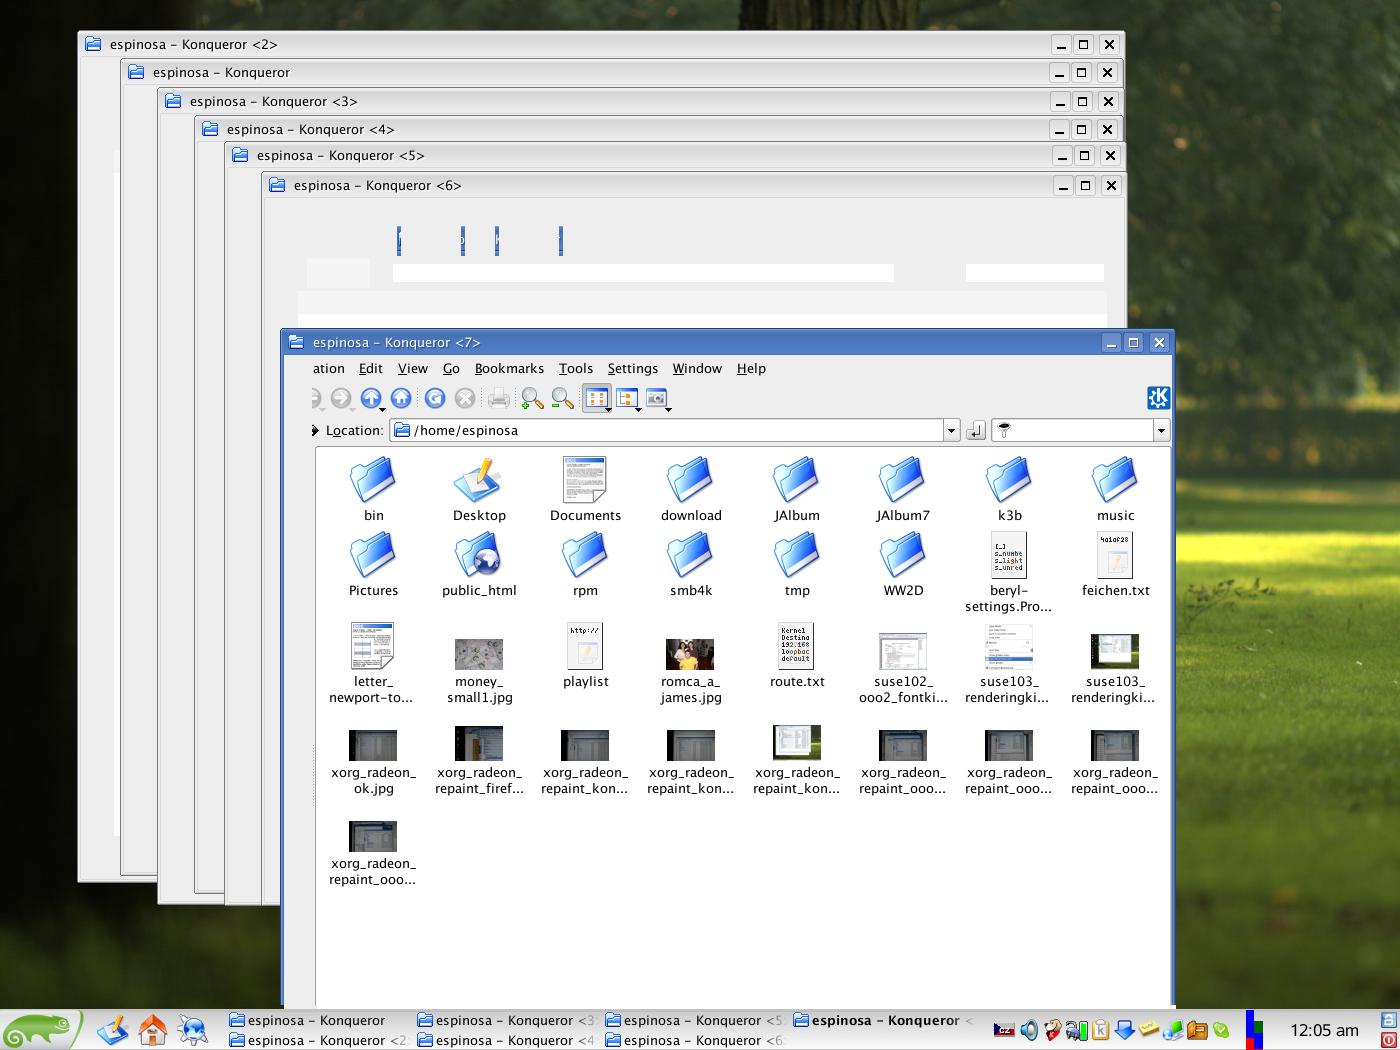The width and height of the screenshot is (1400, 1050).
Task: Open the filter field dropdown arrow
Action: pos(1161,430)
